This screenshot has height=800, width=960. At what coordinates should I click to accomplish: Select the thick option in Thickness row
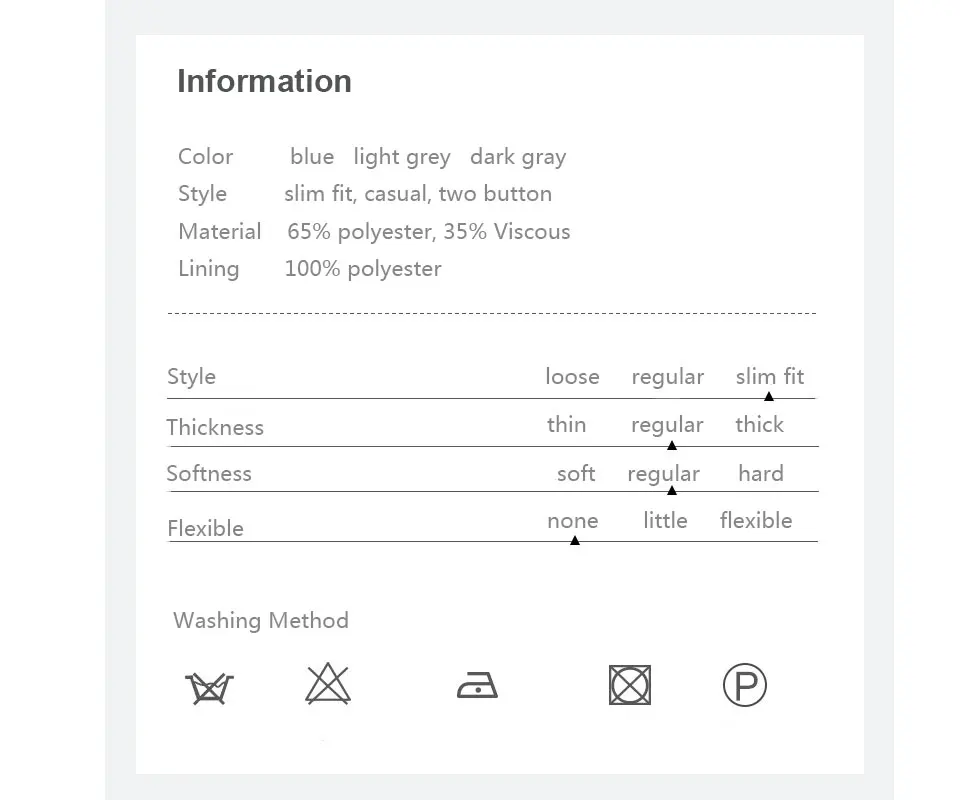tap(759, 424)
